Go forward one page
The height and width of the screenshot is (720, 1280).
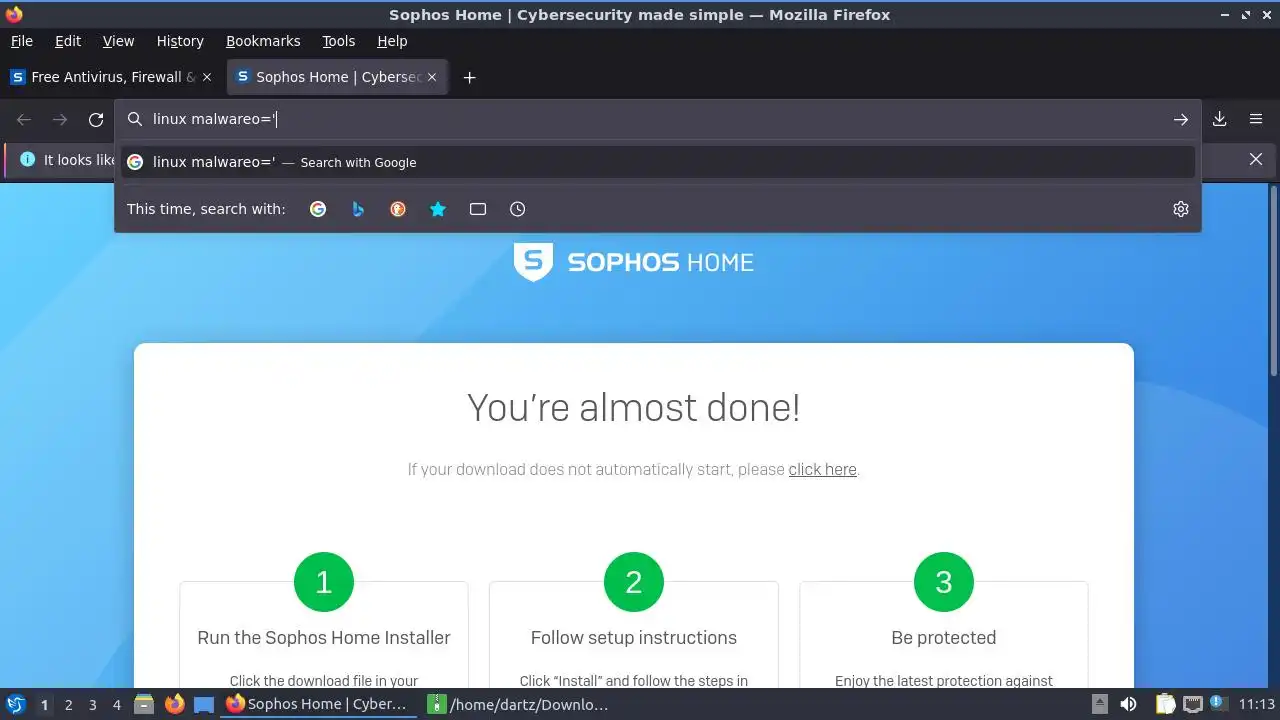(60, 119)
